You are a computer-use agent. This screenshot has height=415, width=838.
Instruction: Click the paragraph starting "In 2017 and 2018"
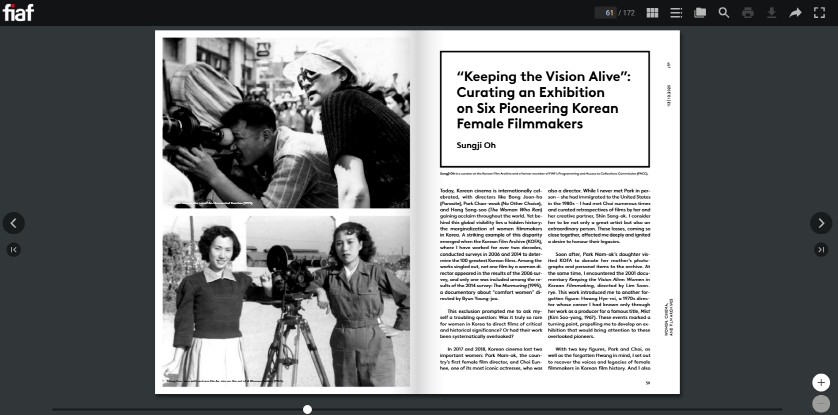(491, 358)
